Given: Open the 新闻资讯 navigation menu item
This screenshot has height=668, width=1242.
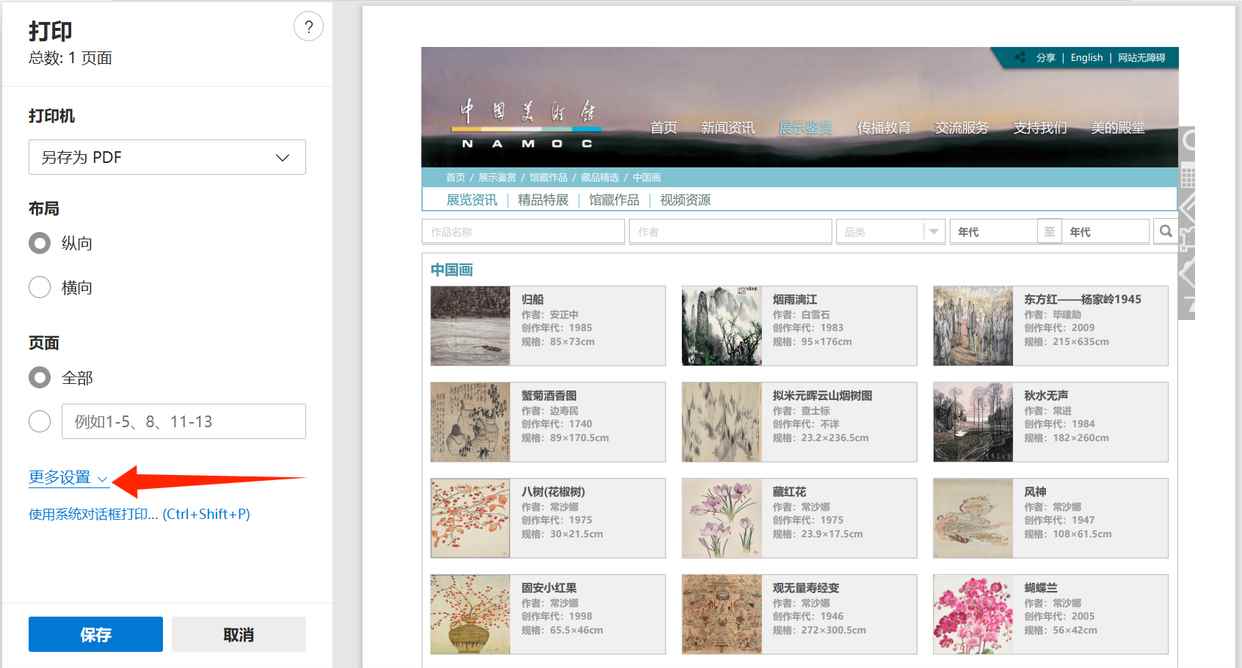Looking at the screenshot, I should 727,128.
